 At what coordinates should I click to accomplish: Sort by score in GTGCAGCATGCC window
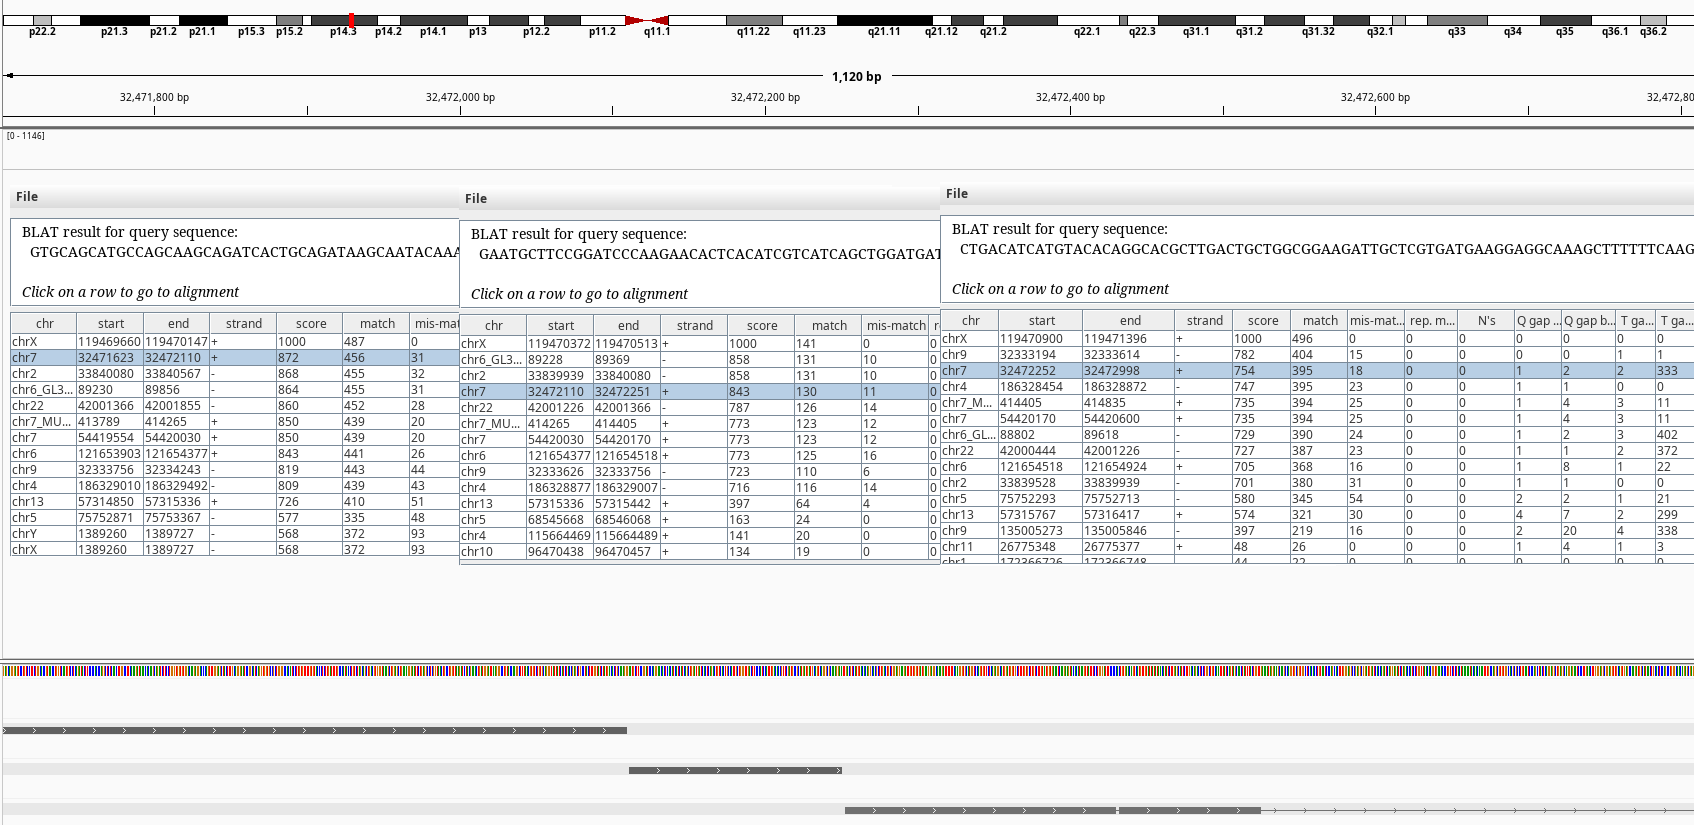pyautogui.click(x=310, y=323)
